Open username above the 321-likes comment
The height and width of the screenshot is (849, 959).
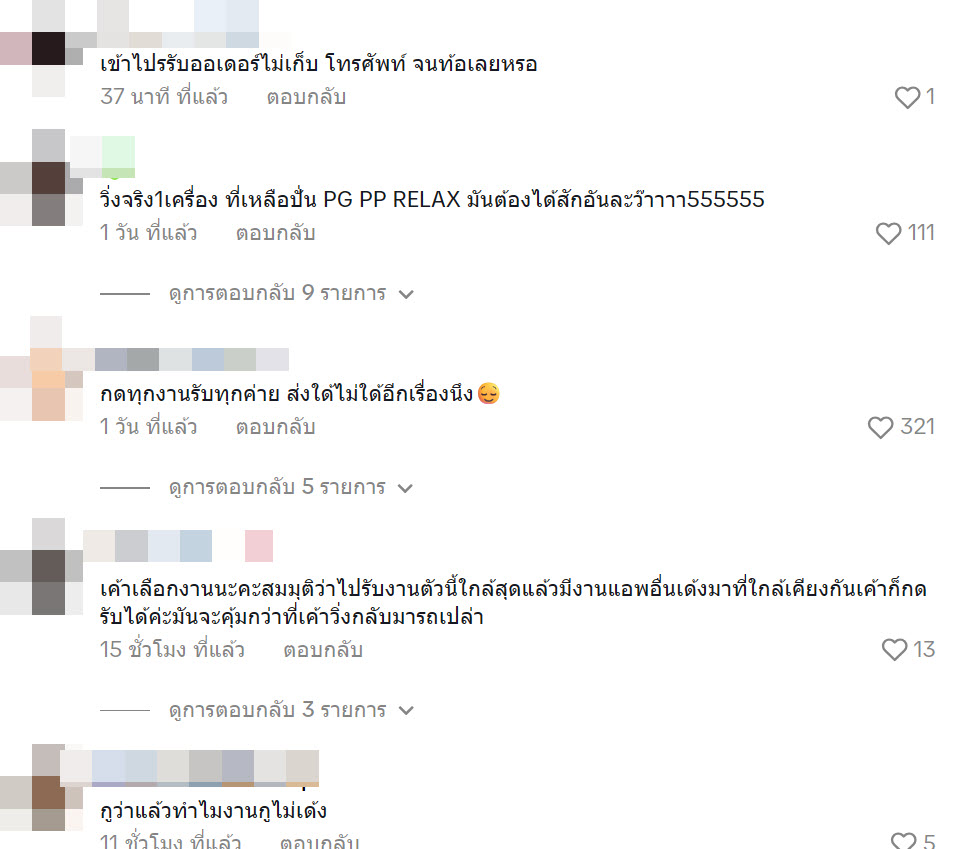coord(192,360)
